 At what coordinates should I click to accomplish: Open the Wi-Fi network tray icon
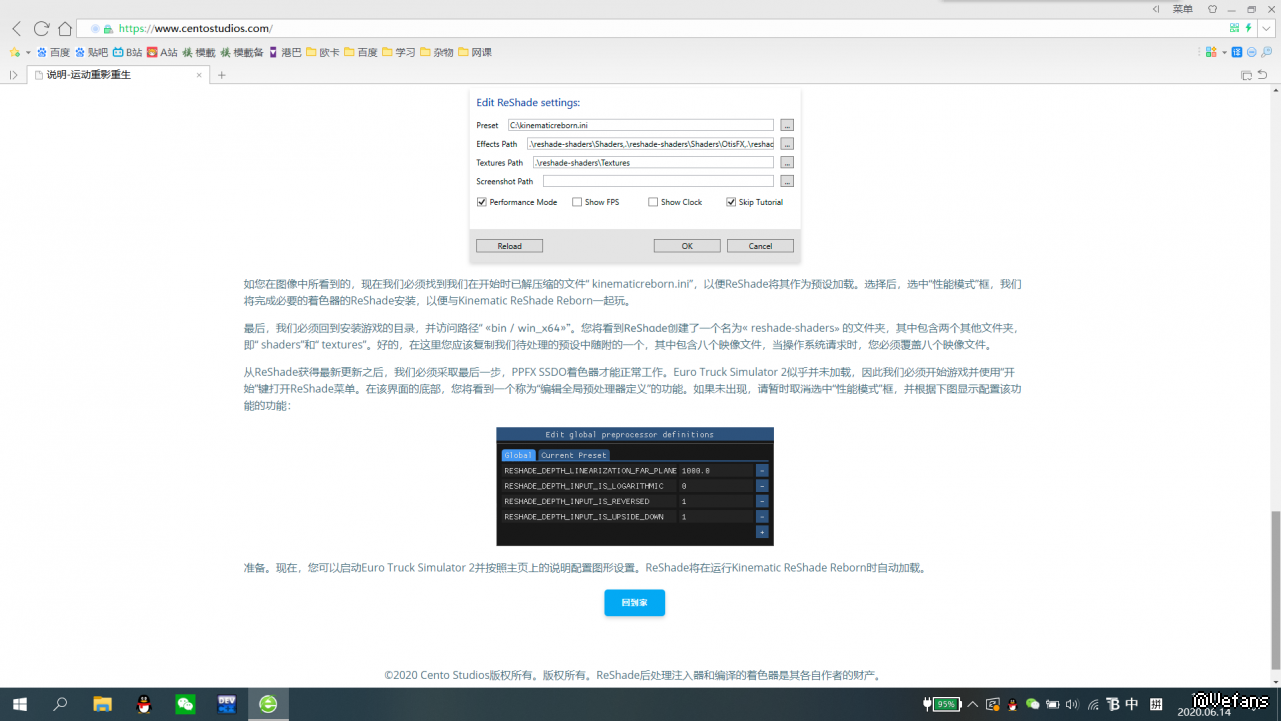(x=1093, y=704)
